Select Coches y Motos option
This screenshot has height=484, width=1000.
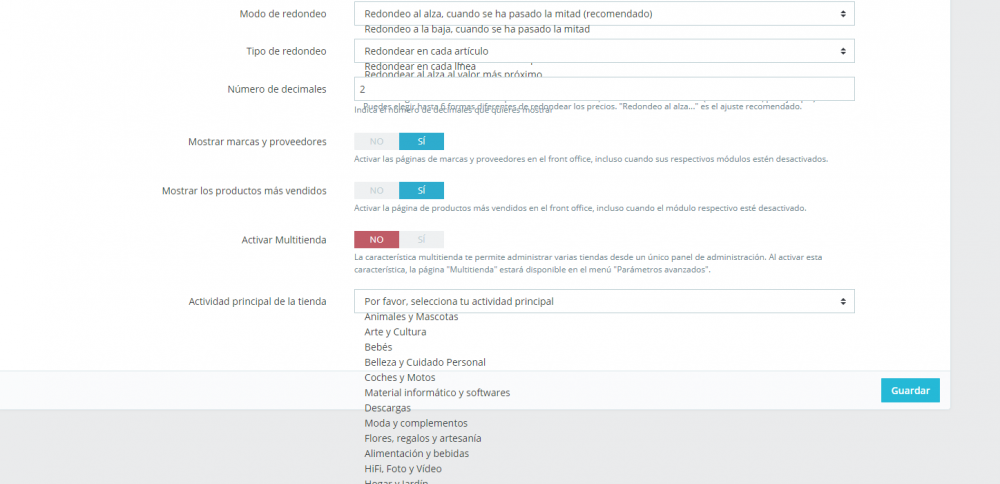click(x=400, y=378)
